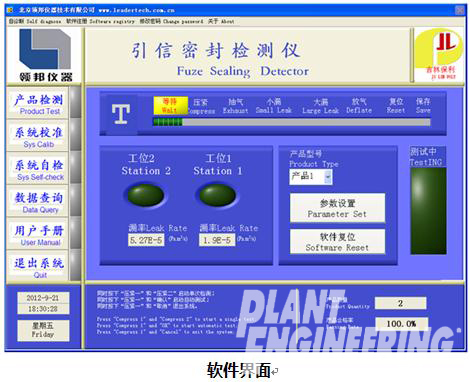
Task: Open the Self diagnose menu
Action: tap(35, 21)
